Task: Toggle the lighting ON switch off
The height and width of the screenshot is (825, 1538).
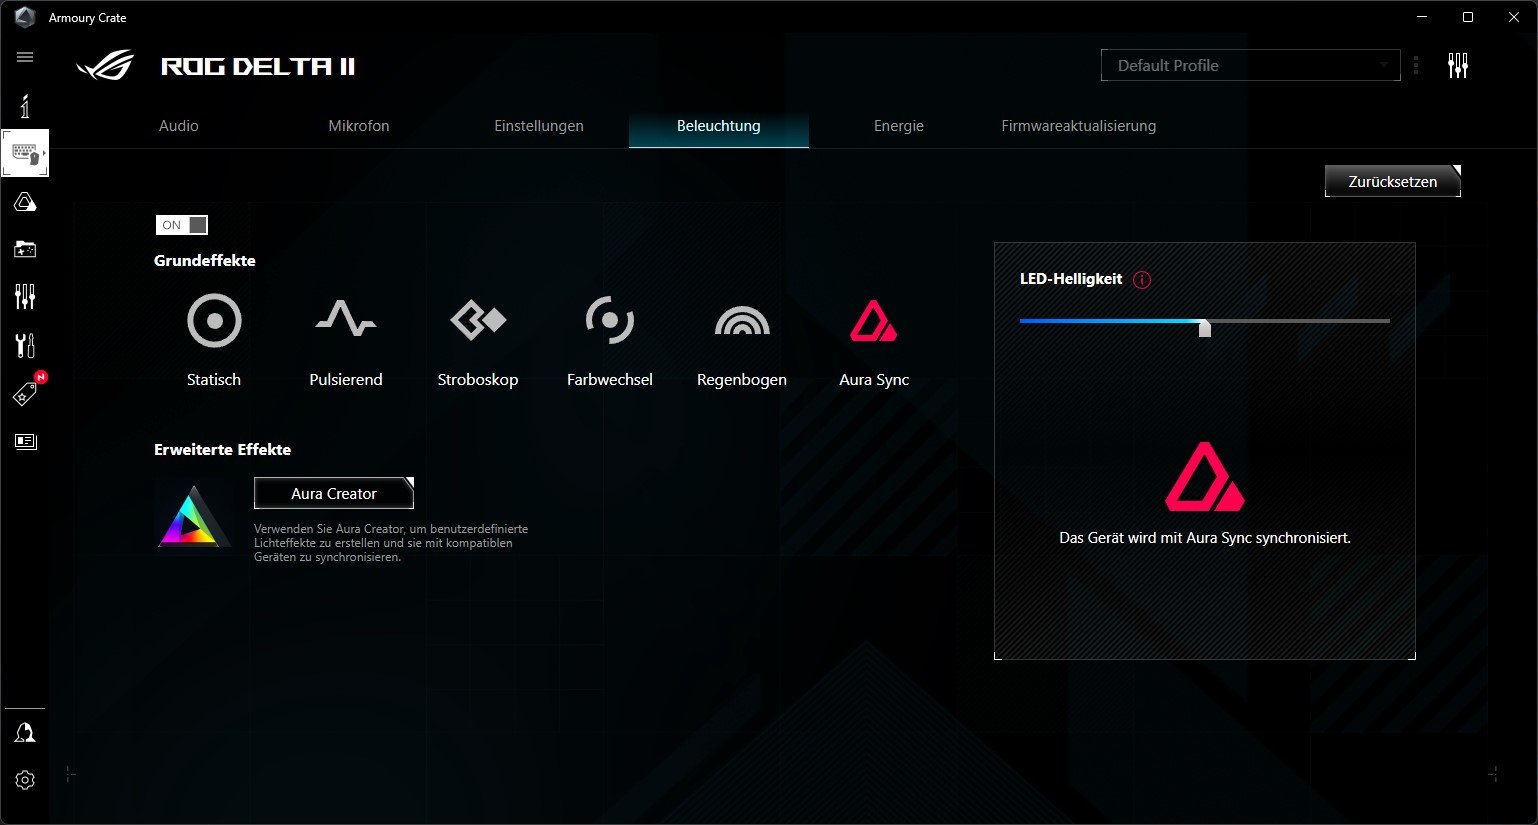Action: (182, 225)
